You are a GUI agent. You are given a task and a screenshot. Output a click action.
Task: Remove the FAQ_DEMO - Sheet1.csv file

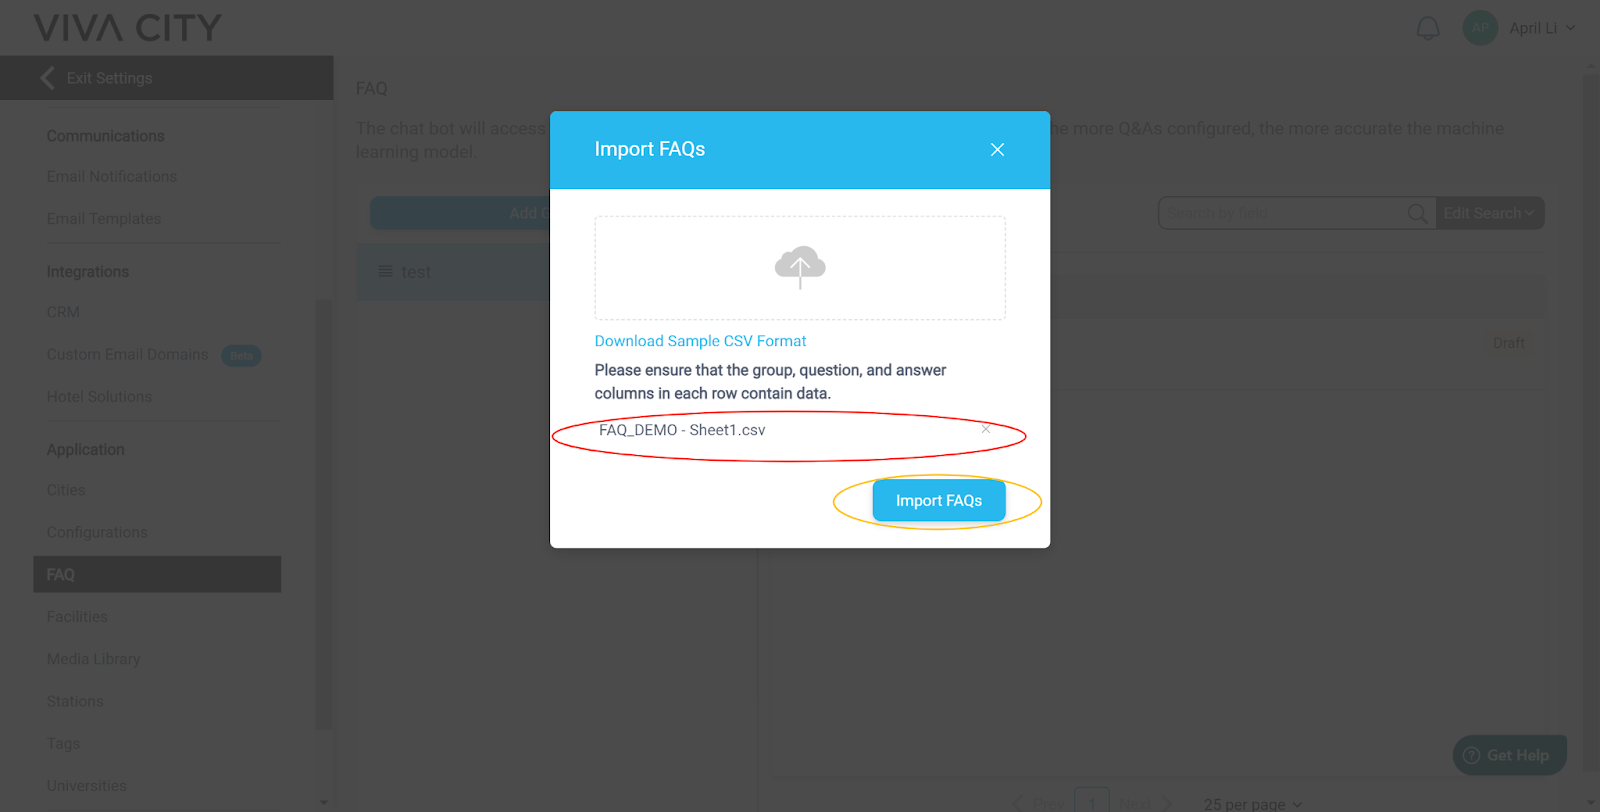[x=986, y=429]
